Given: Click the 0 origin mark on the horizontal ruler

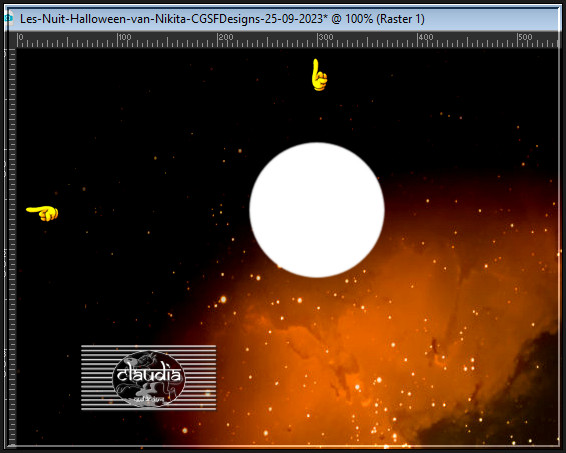Looking at the screenshot, I should [x=21, y=37].
